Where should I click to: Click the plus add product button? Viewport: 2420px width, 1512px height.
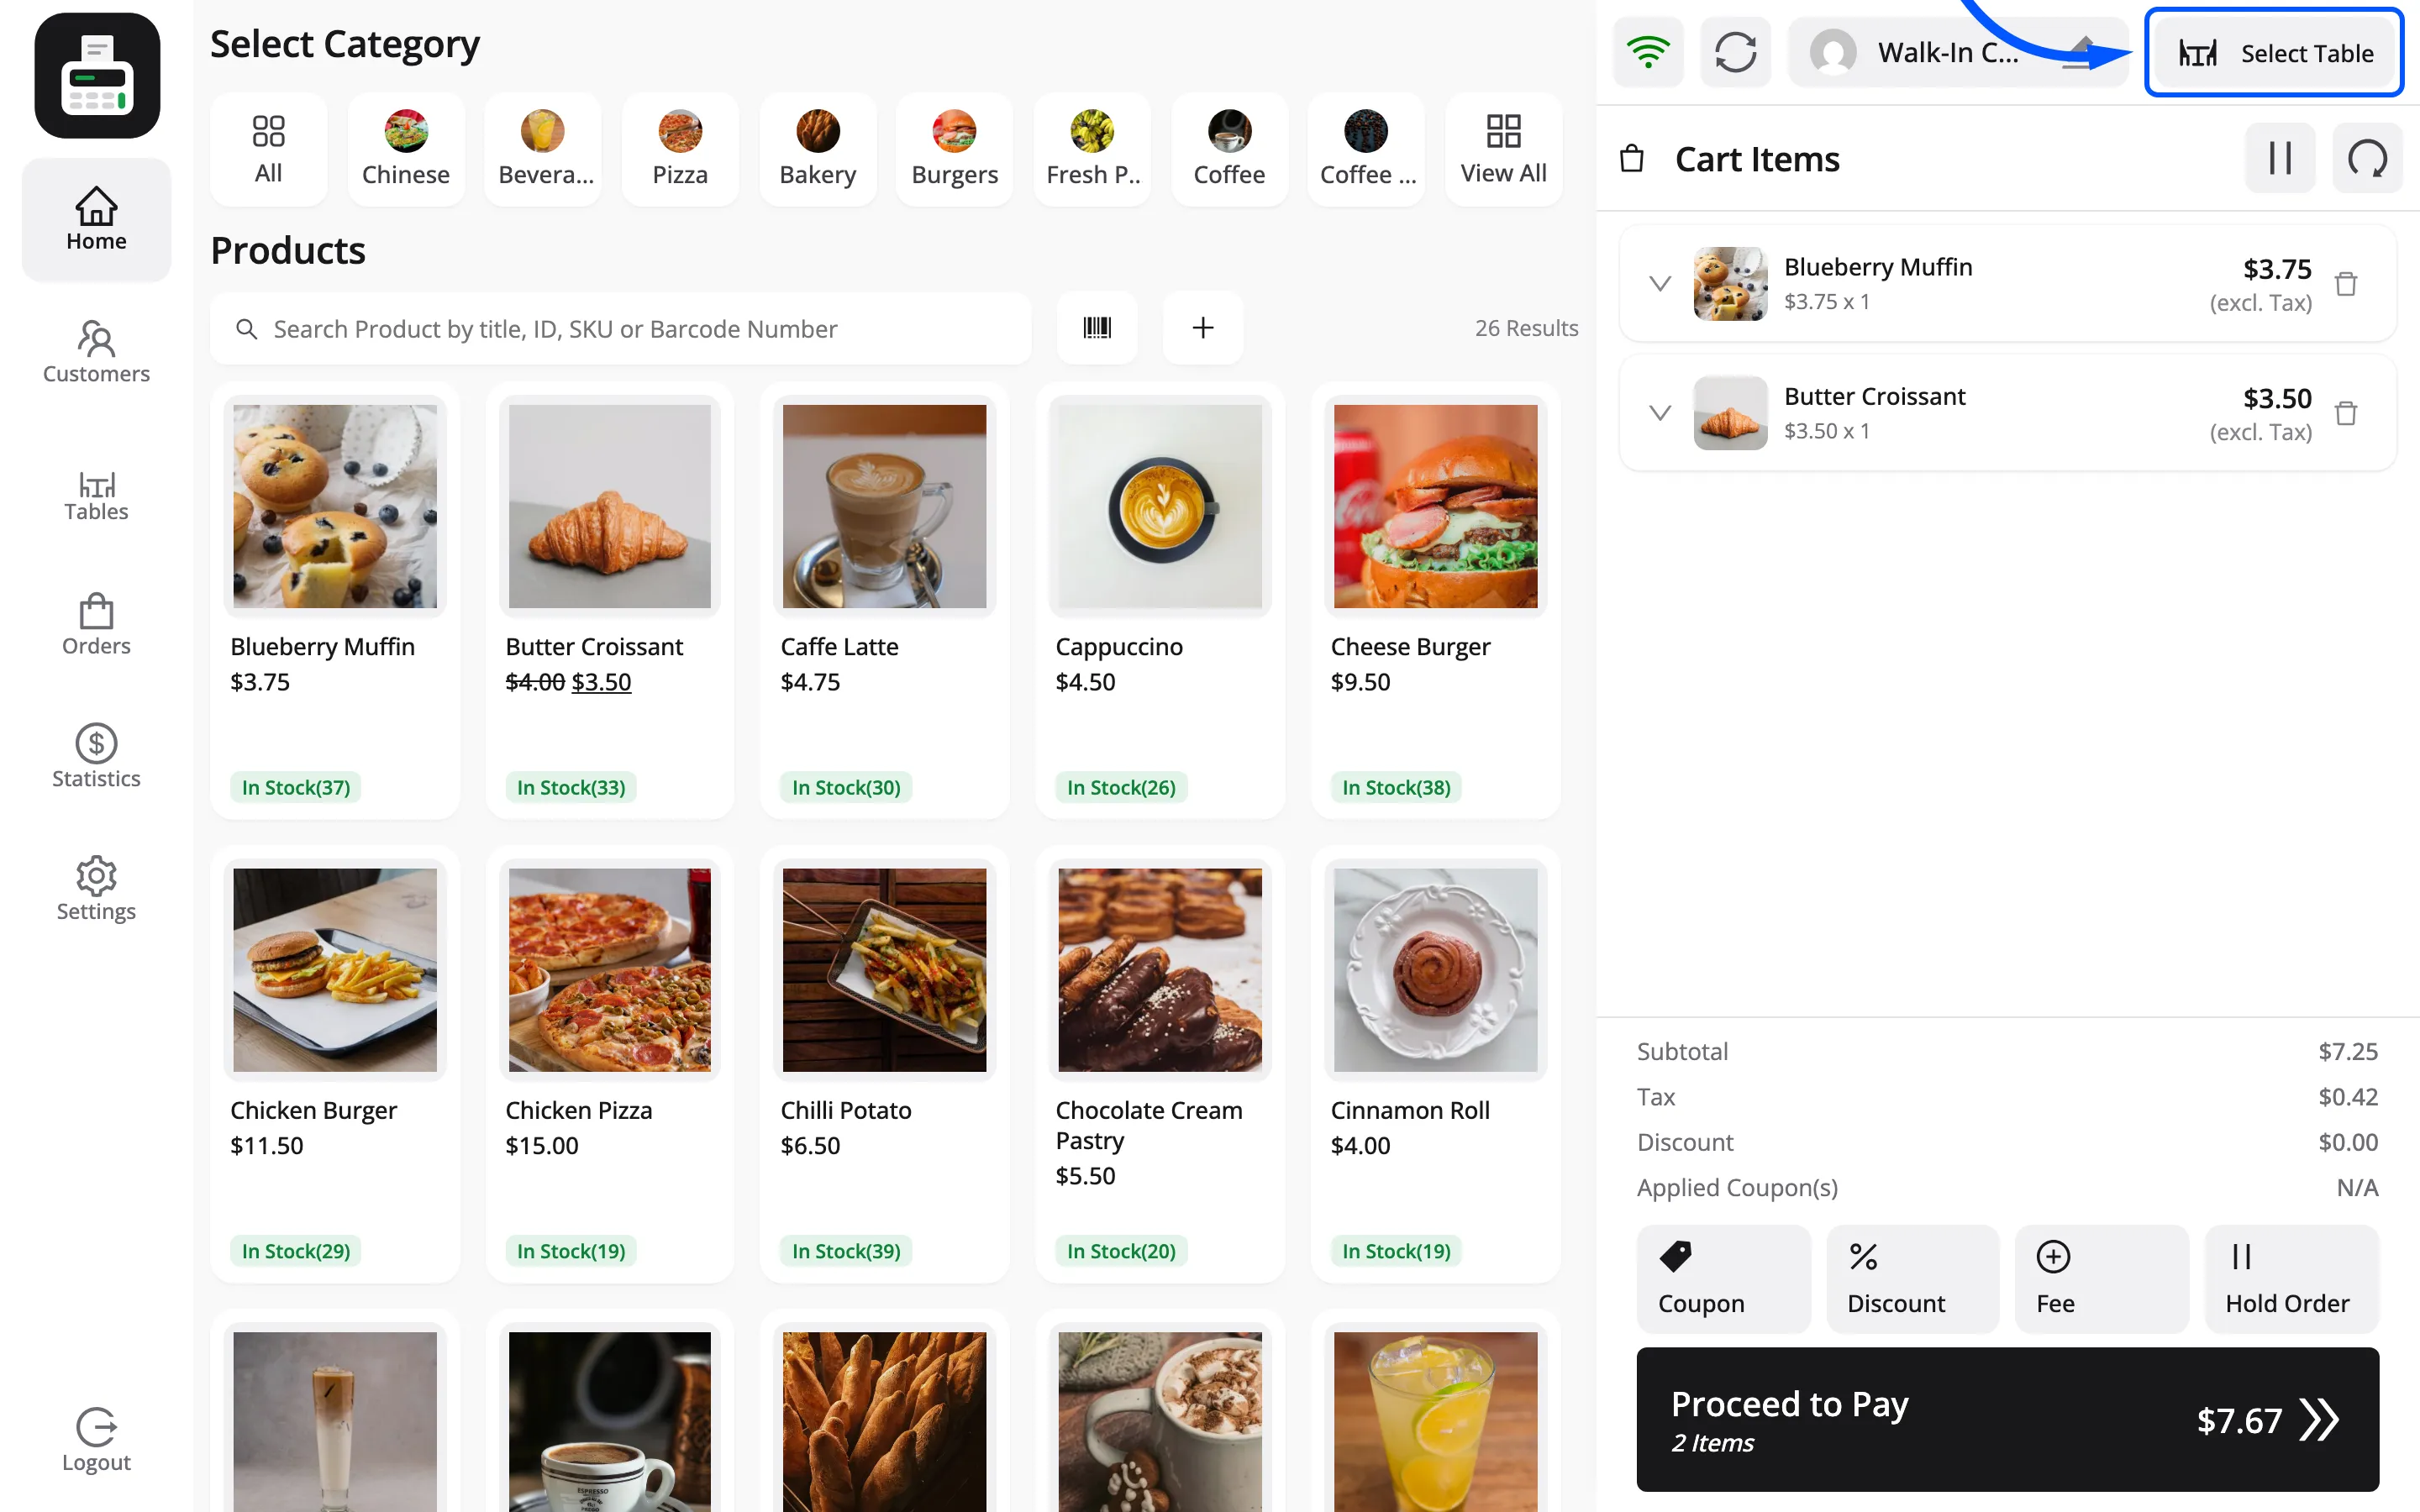point(1203,328)
